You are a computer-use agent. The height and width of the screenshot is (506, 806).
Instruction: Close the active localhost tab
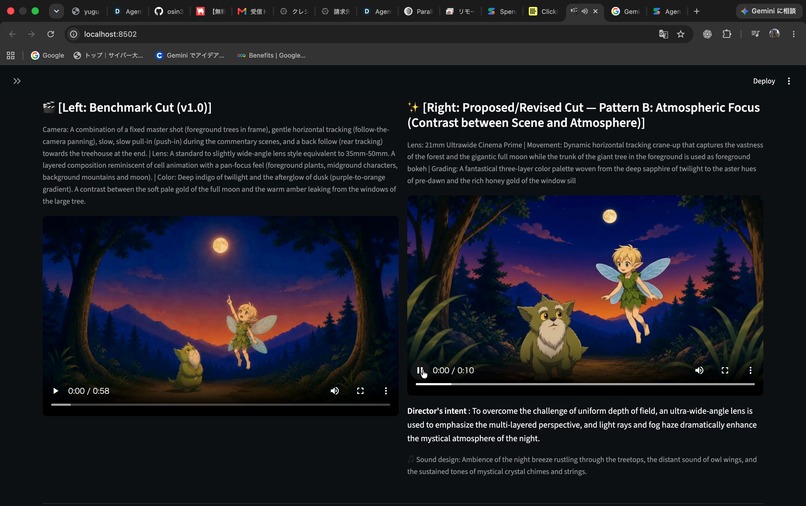[x=595, y=11]
